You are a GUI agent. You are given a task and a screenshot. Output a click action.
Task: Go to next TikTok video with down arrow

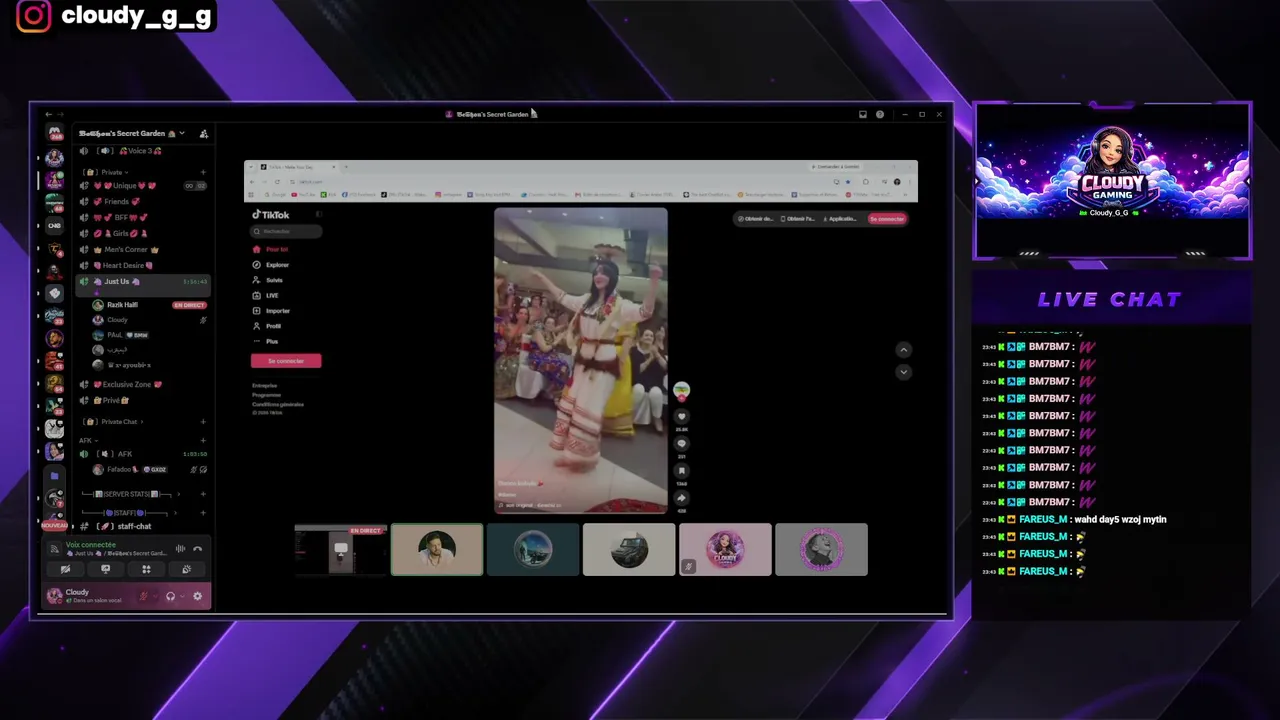pos(903,372)
